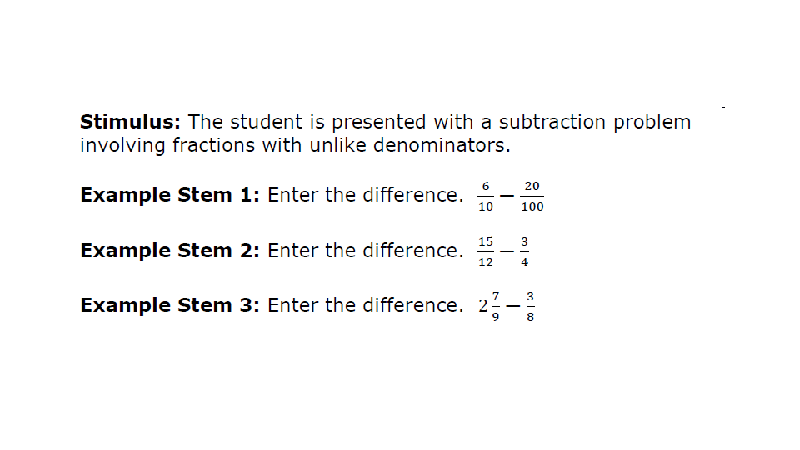The width and height of the screenshot is (800, 450).
Task: Click the bold Stimulus label
Action: [x=130, y=122]
